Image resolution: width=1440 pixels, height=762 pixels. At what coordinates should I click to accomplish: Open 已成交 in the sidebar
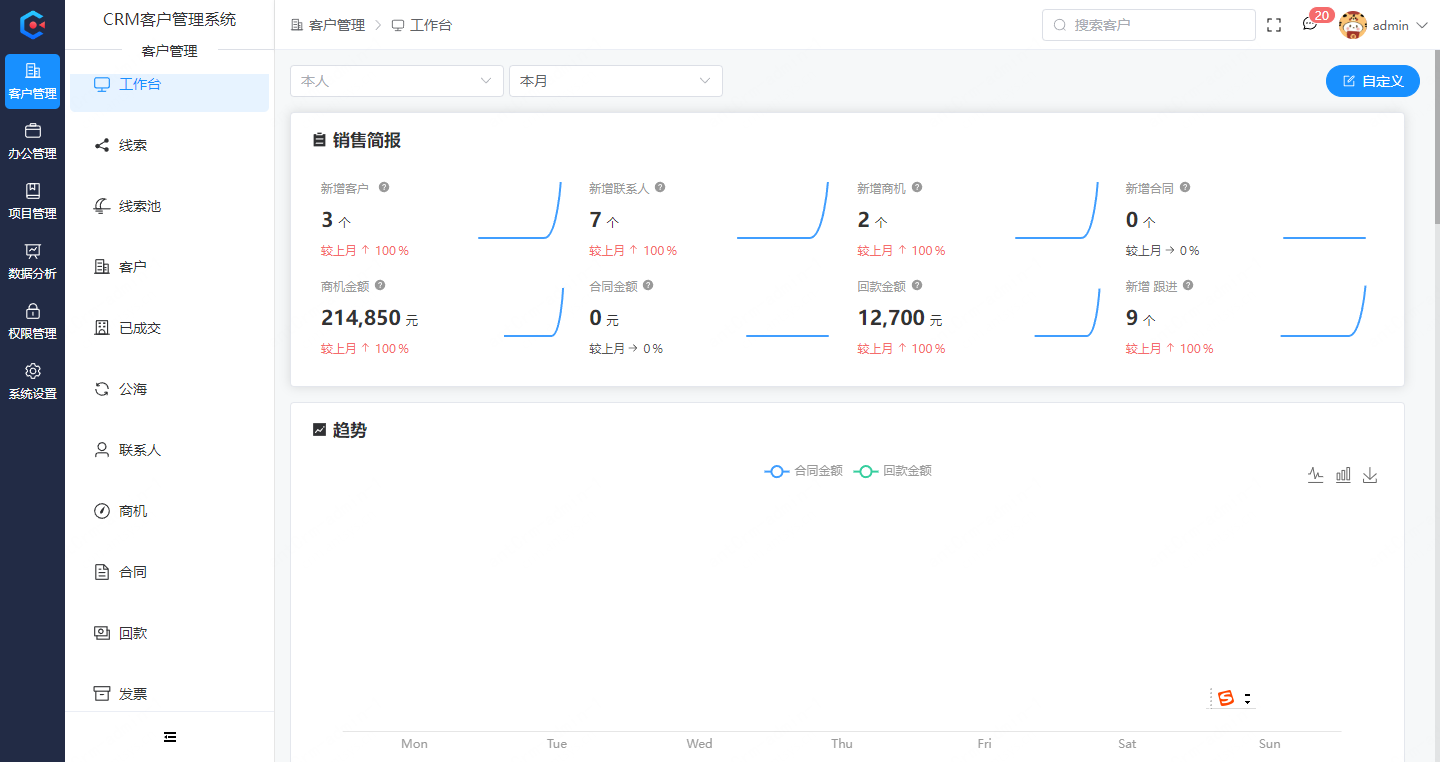tap(169, 328)
